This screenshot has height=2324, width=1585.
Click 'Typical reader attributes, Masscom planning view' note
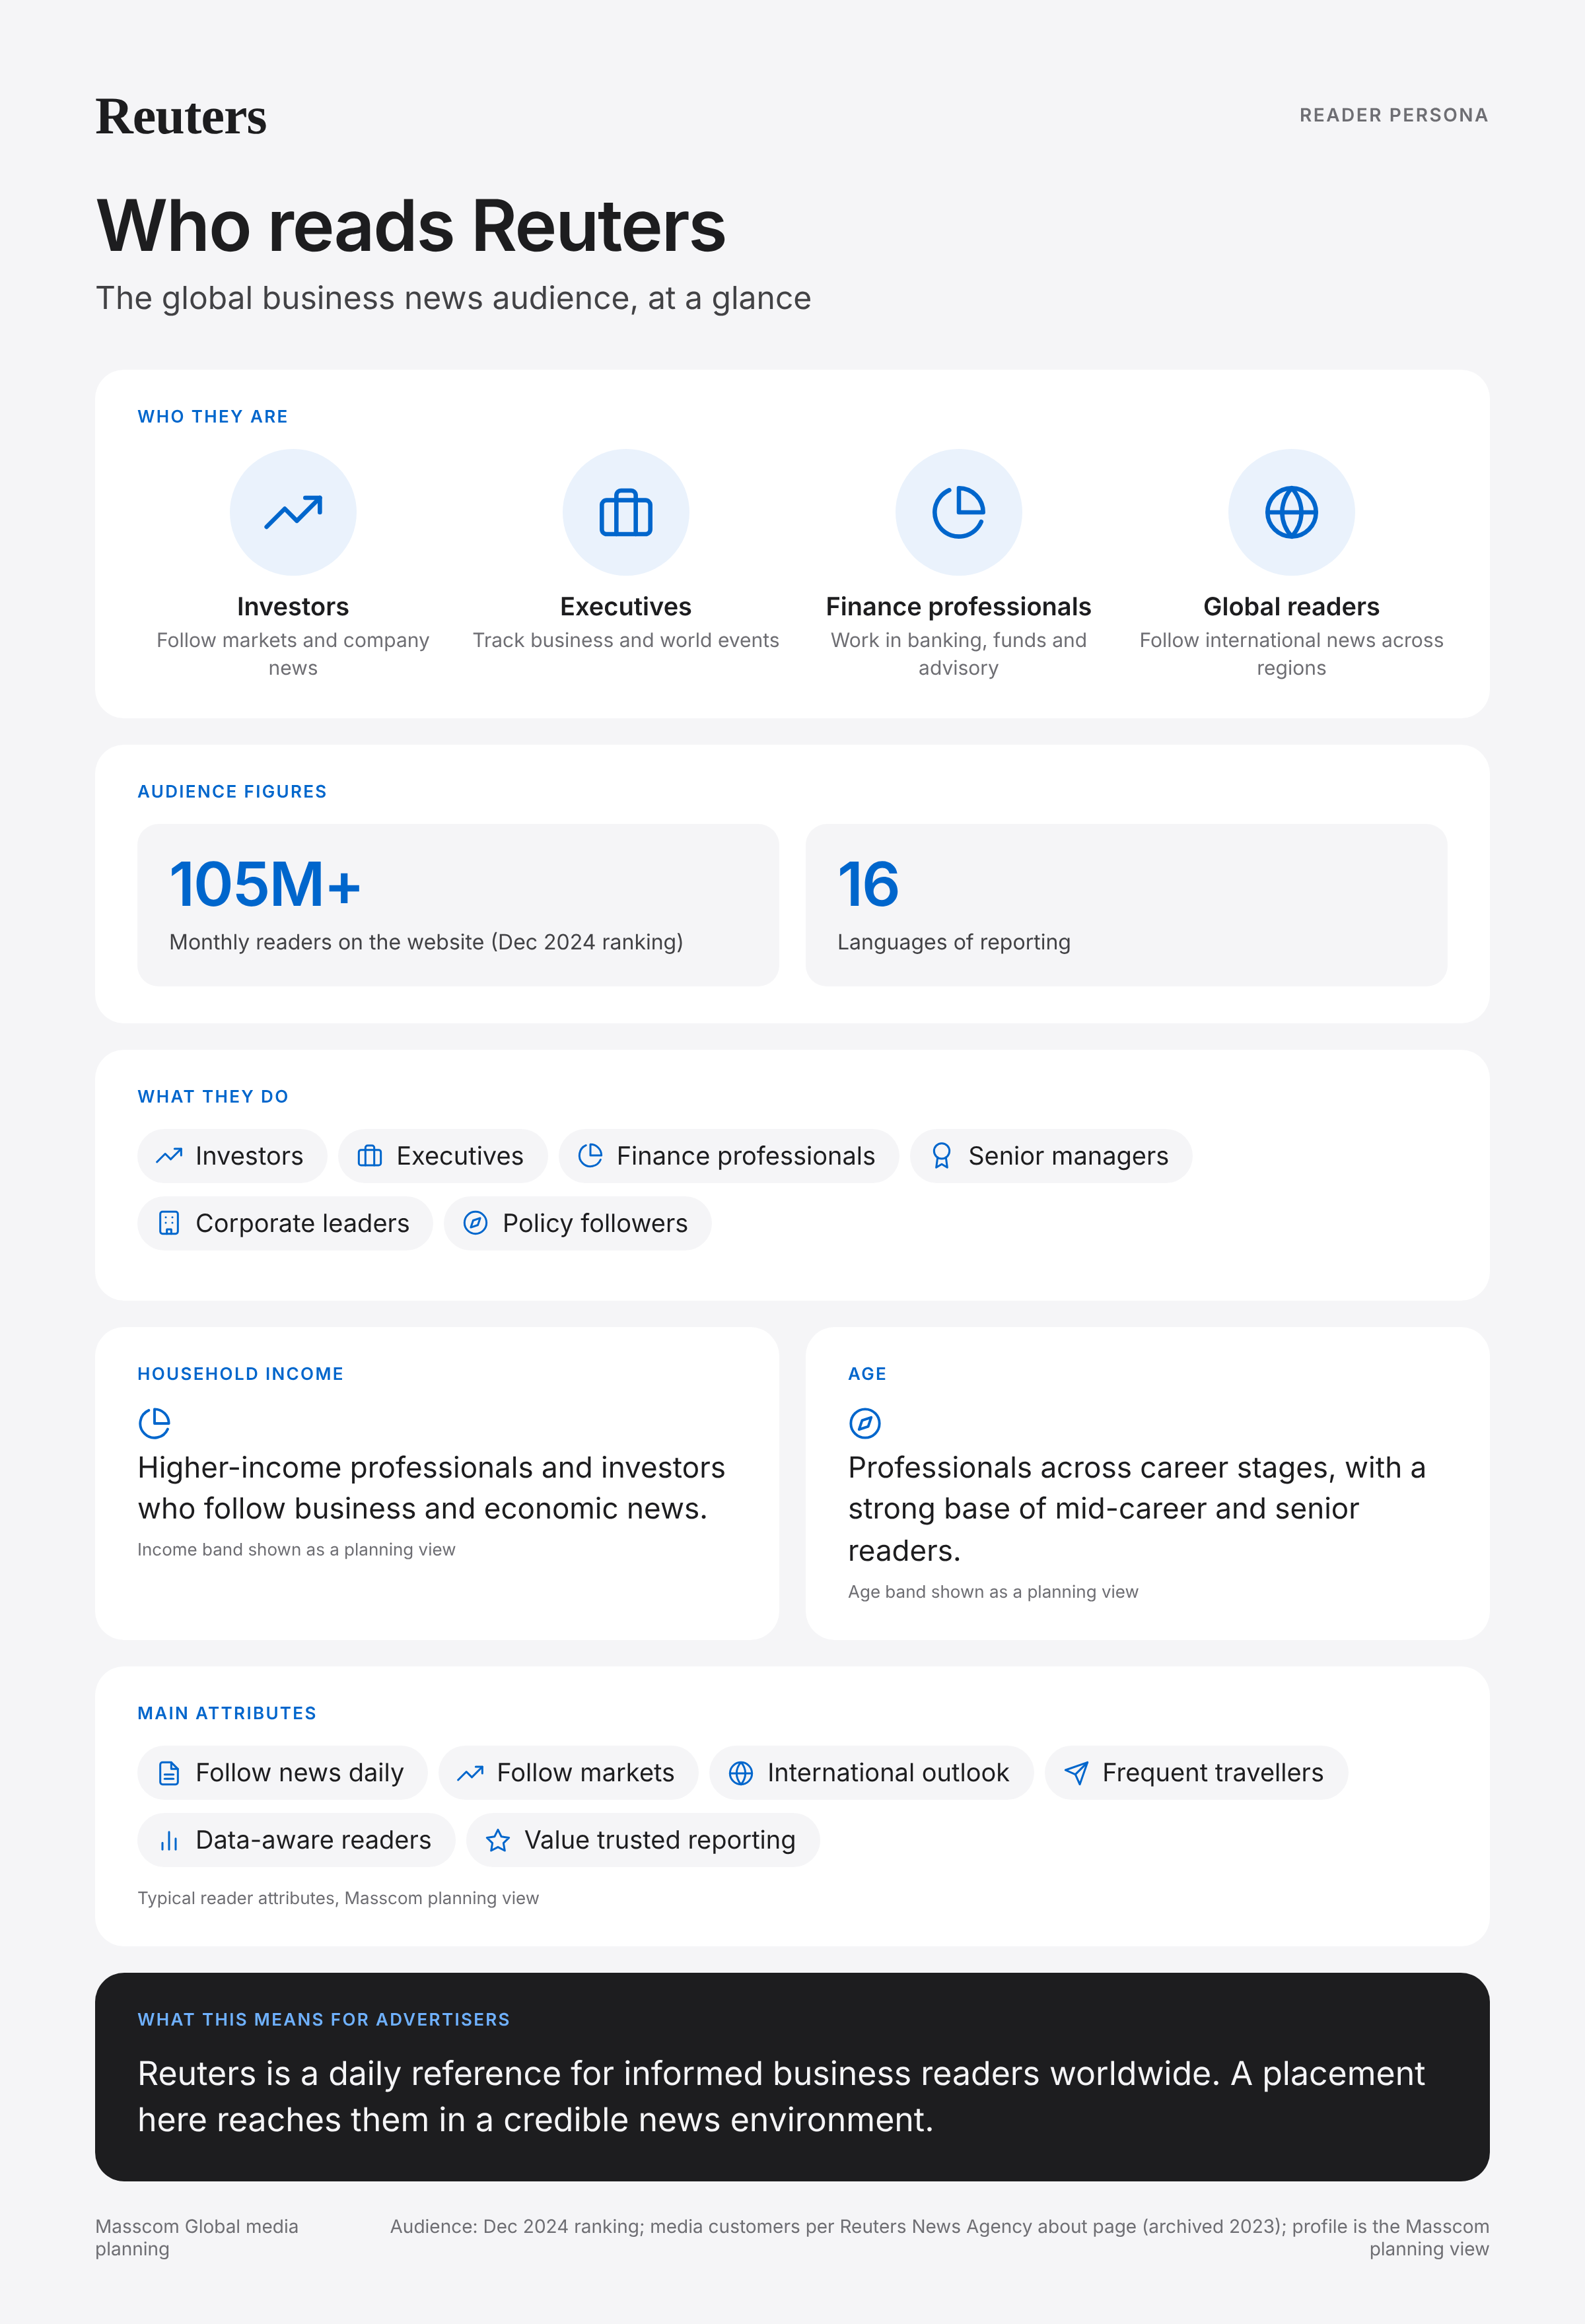pos(338,1898)
